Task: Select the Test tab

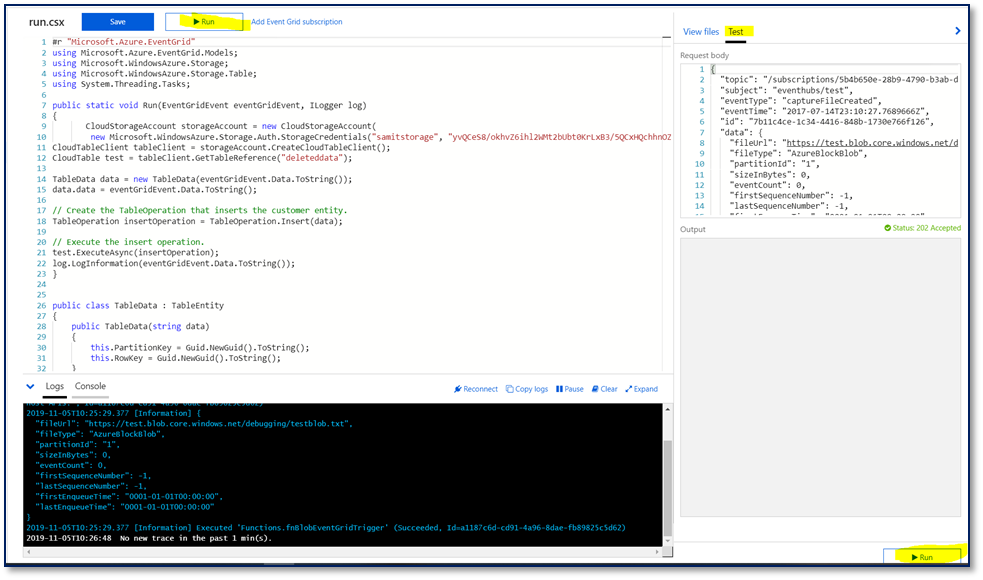Action: coord(736,32)
